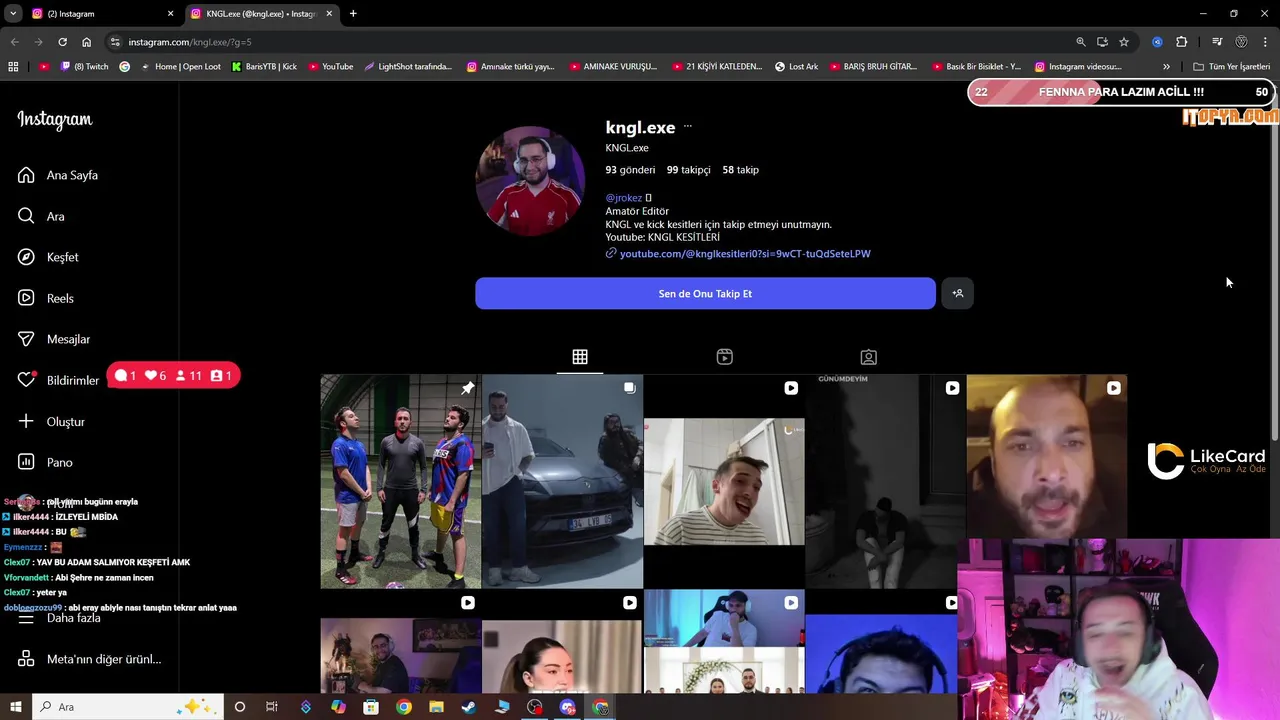This screenshot has height=720, width=1280.
Task: Open a new browser tab
Action: pyautogui.click(x=353, y=14)
